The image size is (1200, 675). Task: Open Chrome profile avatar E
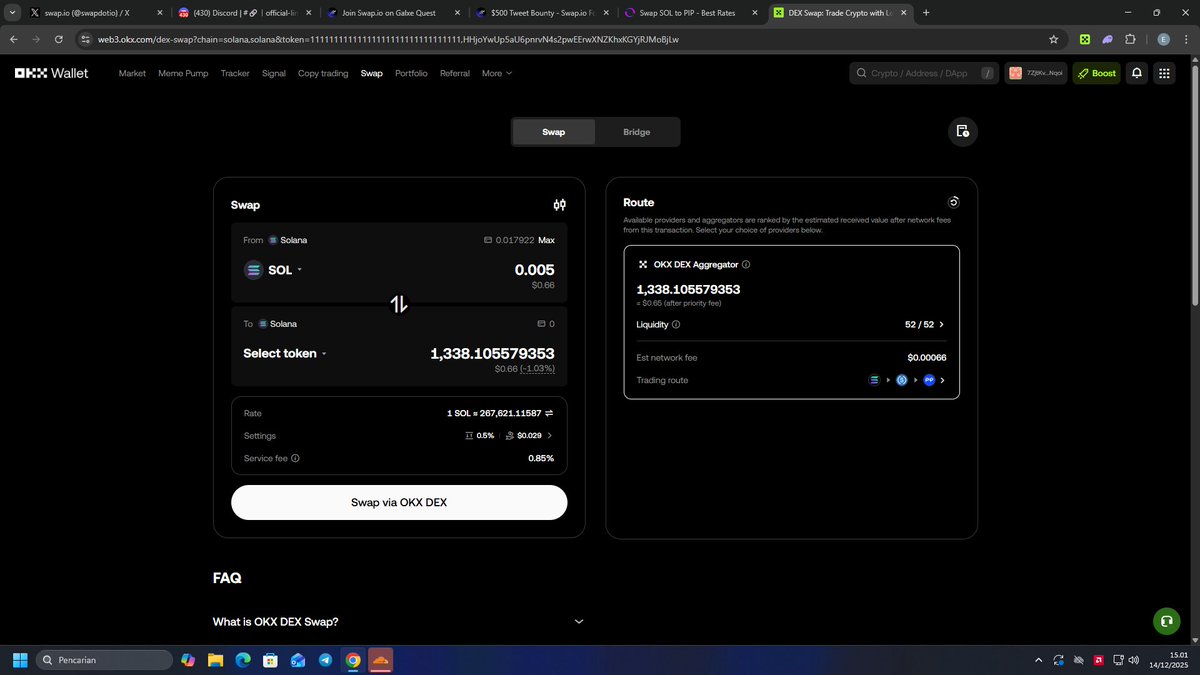(x=1163, y=40)
